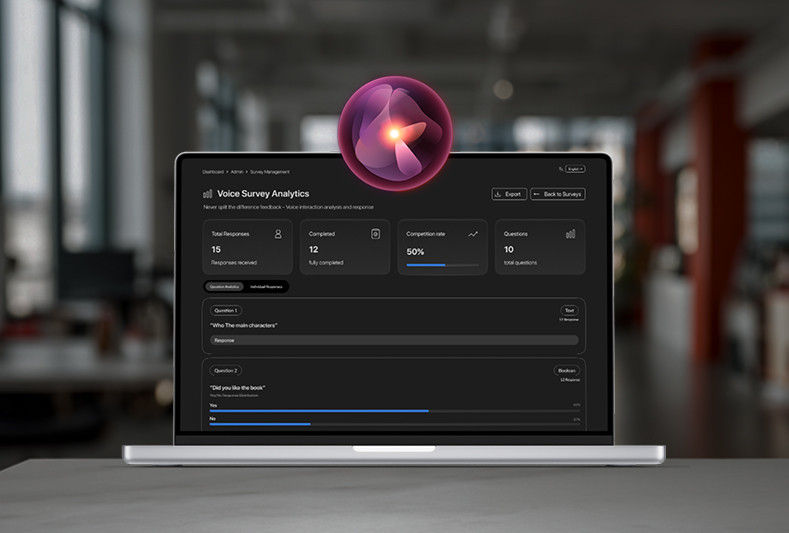The image size is (789, 533).
Task: Click the Competition rate progress bar
Action: [x=442, y=265]
